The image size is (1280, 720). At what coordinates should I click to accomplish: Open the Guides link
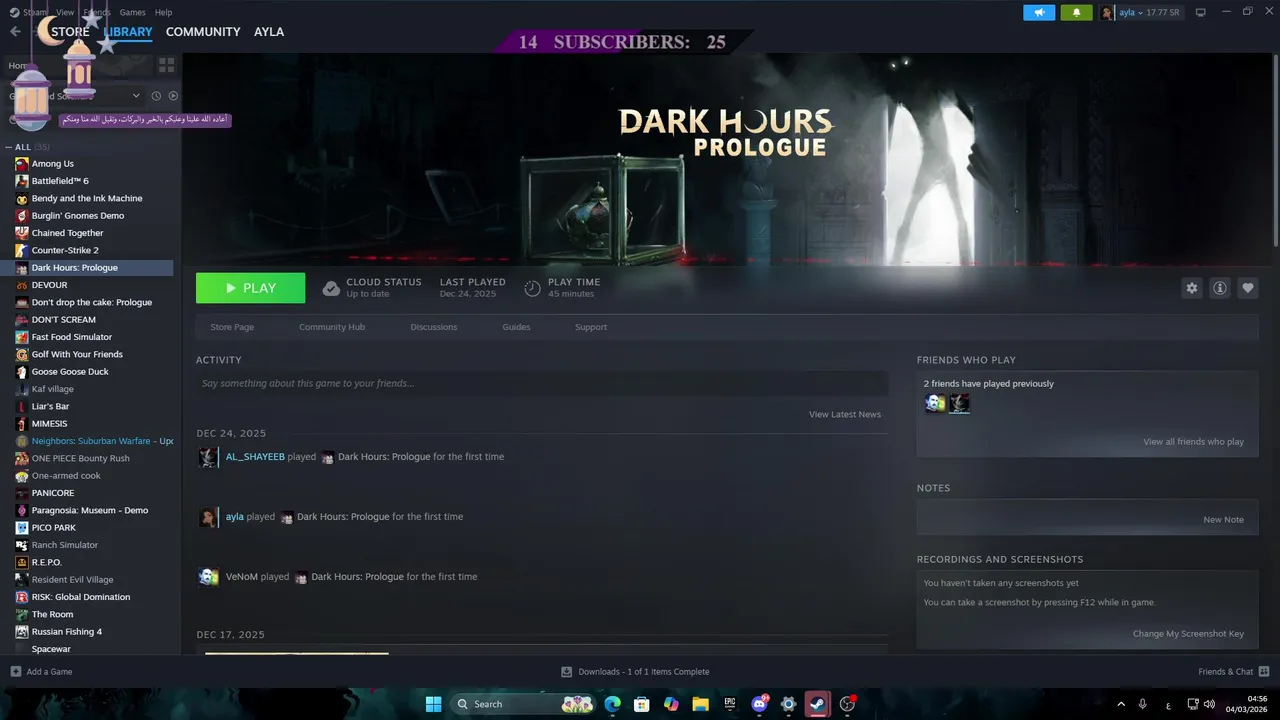click(x=516, y=327)
